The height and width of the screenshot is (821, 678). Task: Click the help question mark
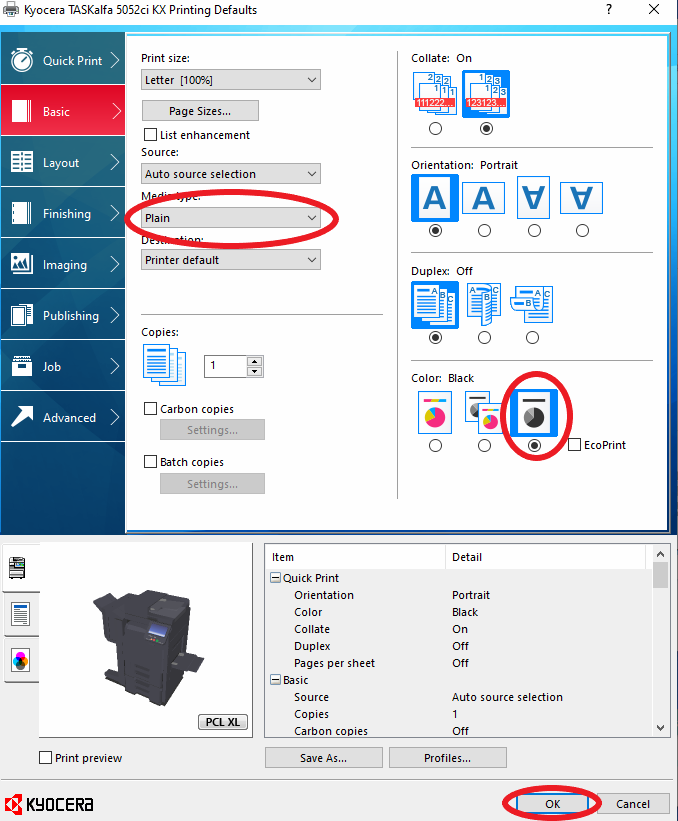pyautogui.click(x=609, y=9)
